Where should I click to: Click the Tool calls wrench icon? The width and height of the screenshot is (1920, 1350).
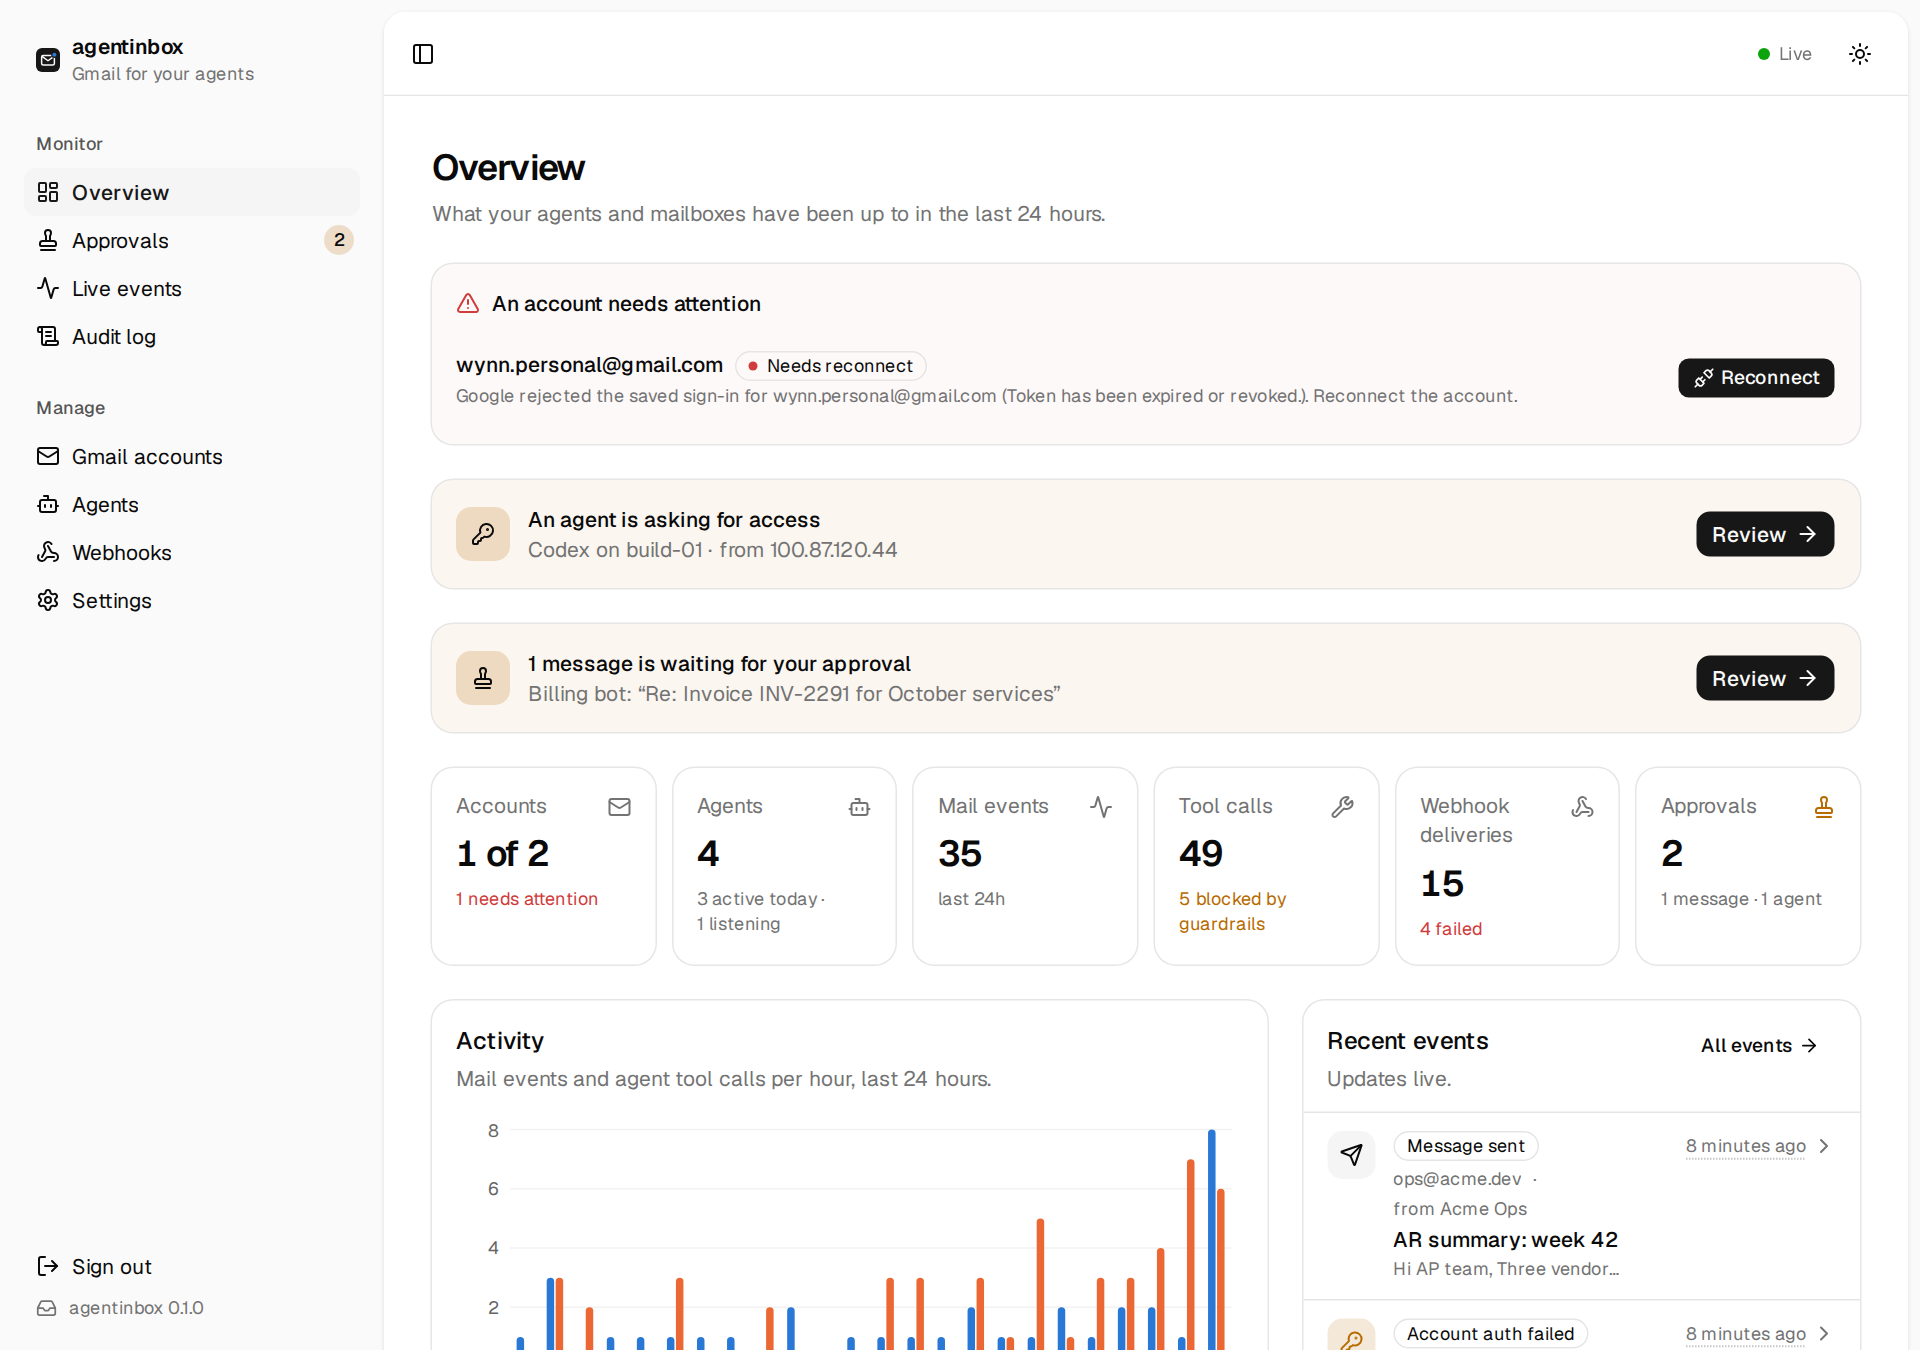click(1342, 807)
